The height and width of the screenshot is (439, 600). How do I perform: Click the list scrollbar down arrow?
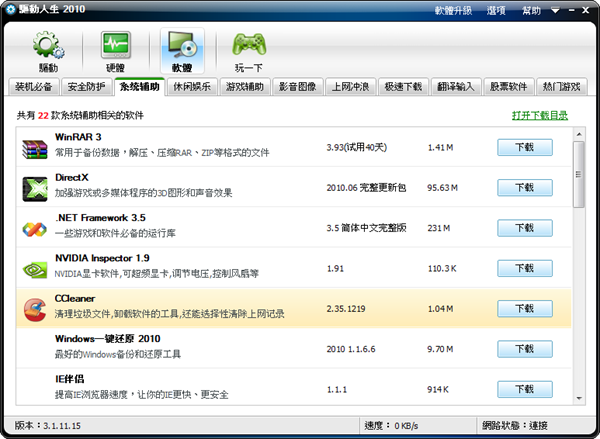[x=579, y=399]
